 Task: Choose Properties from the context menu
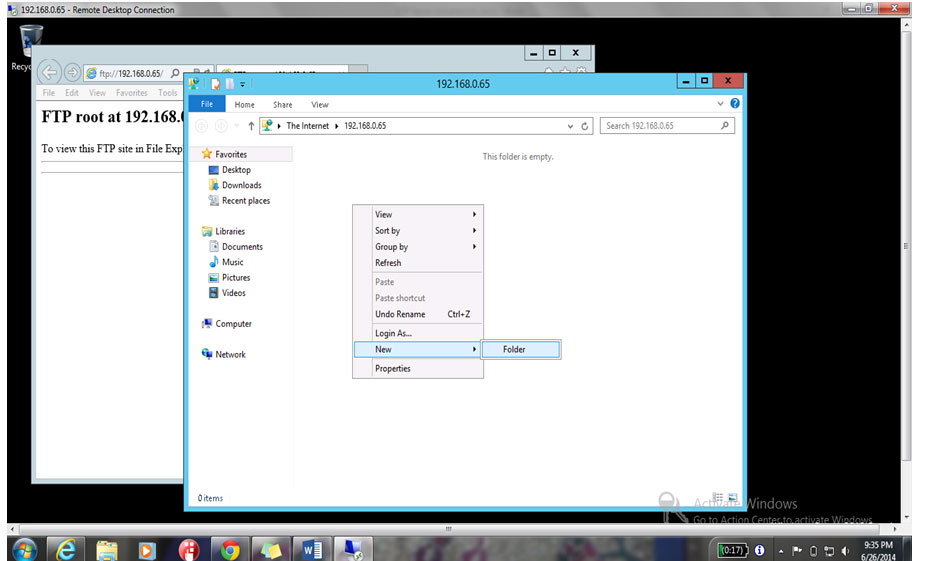(x=418, y=368)
